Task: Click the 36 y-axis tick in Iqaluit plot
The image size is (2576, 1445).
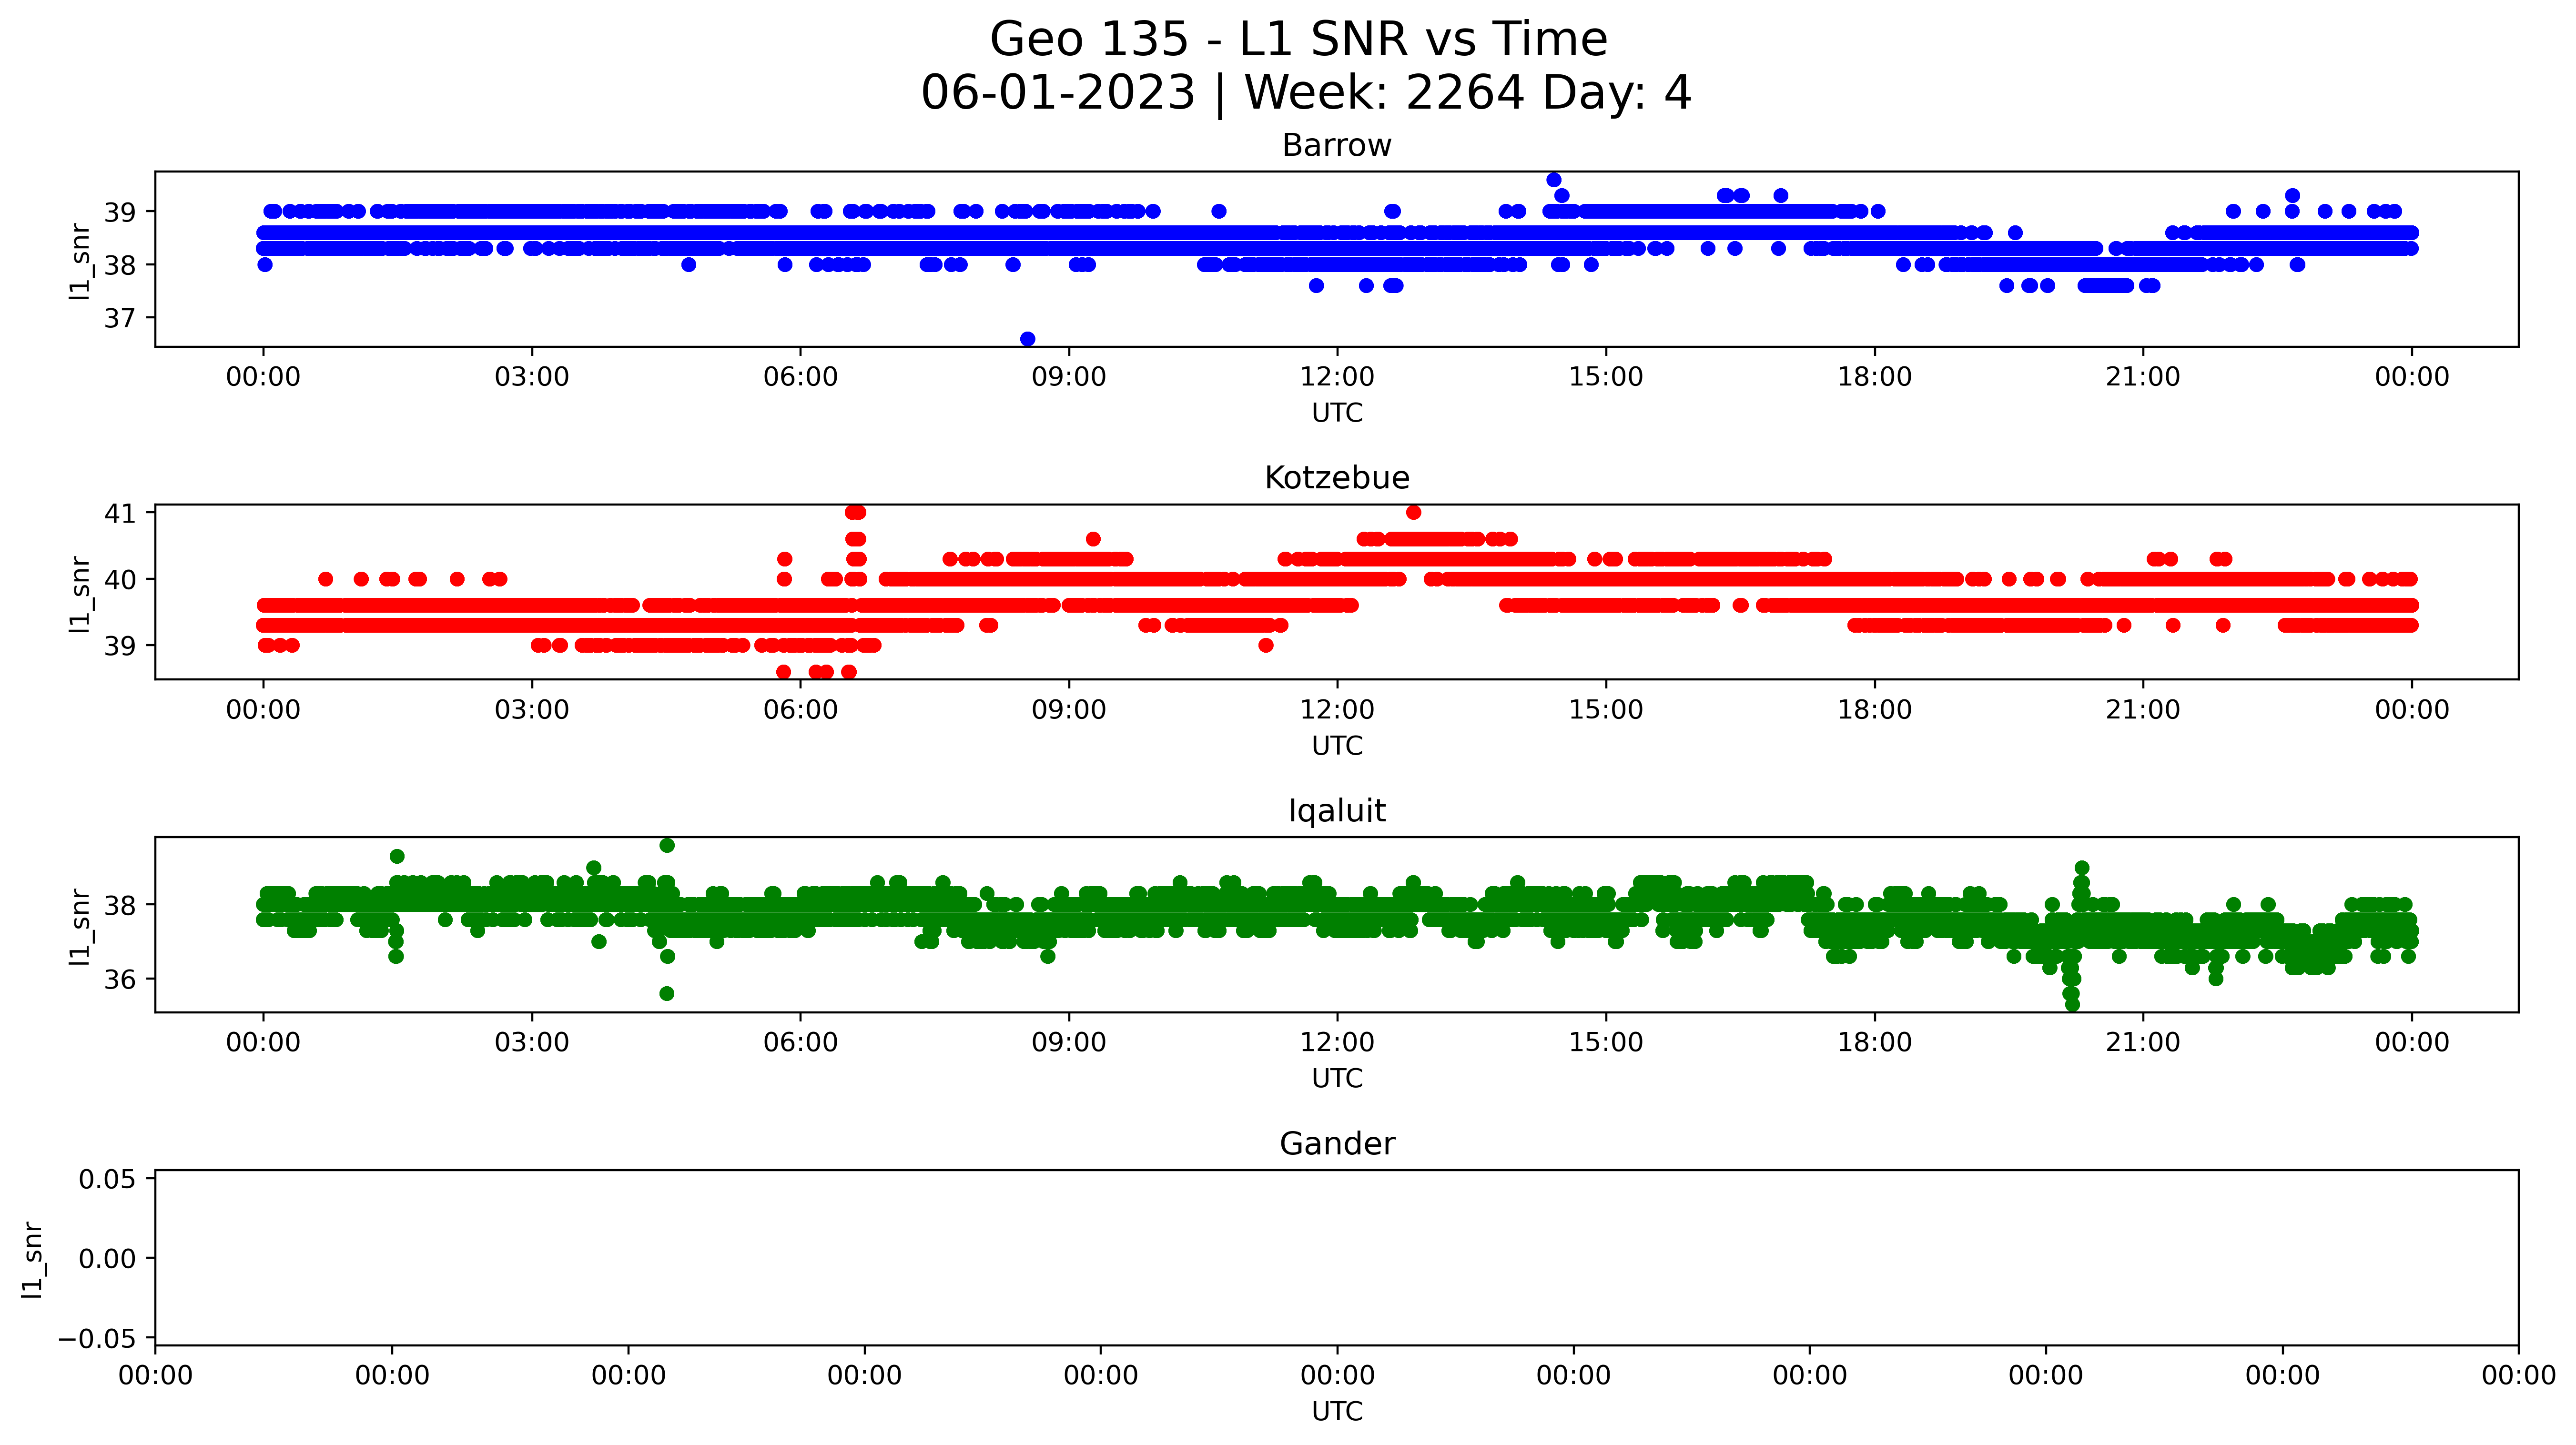Action: 120,980
